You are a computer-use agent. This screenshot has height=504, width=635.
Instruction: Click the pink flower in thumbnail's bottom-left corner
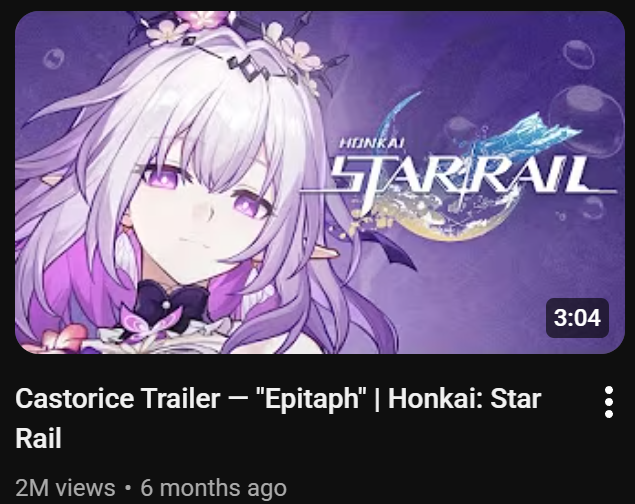(x=55, y=340)
